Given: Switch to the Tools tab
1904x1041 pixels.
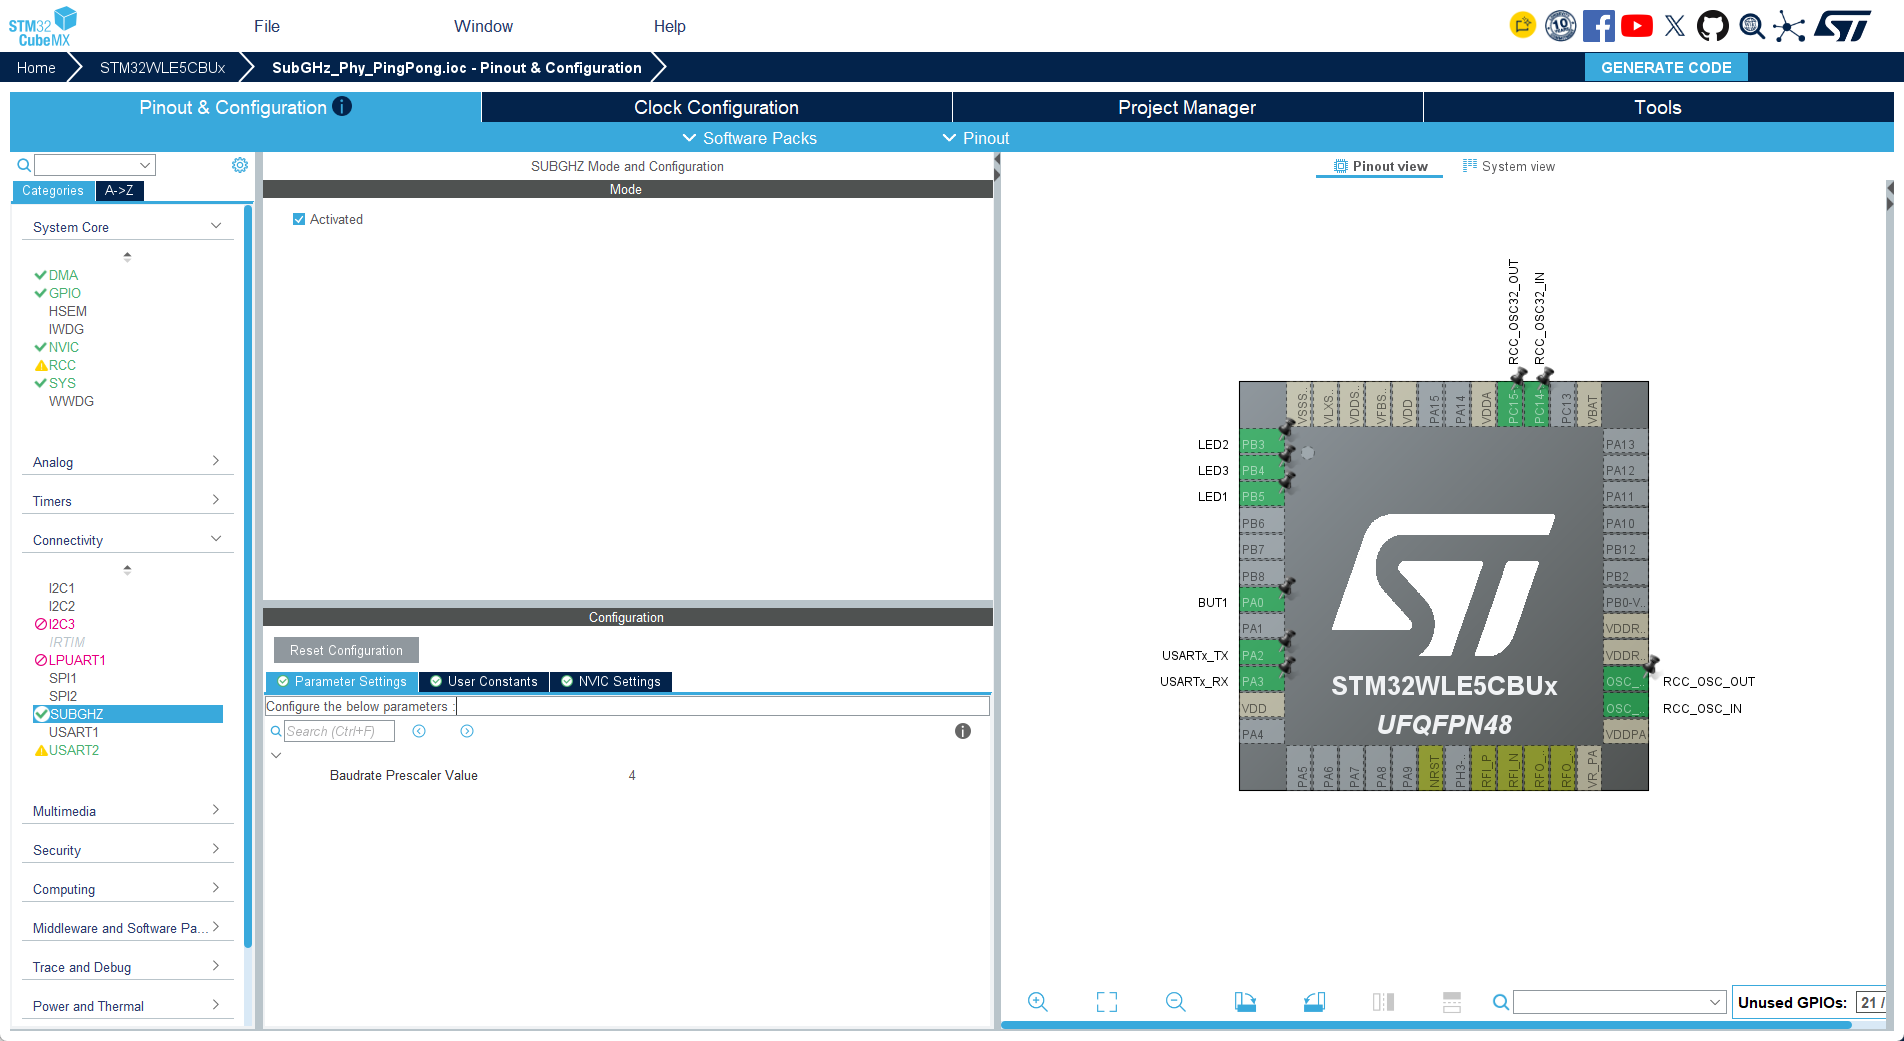Looking at the screenshot, I should pyautogui.click(x=1658, y=107).
